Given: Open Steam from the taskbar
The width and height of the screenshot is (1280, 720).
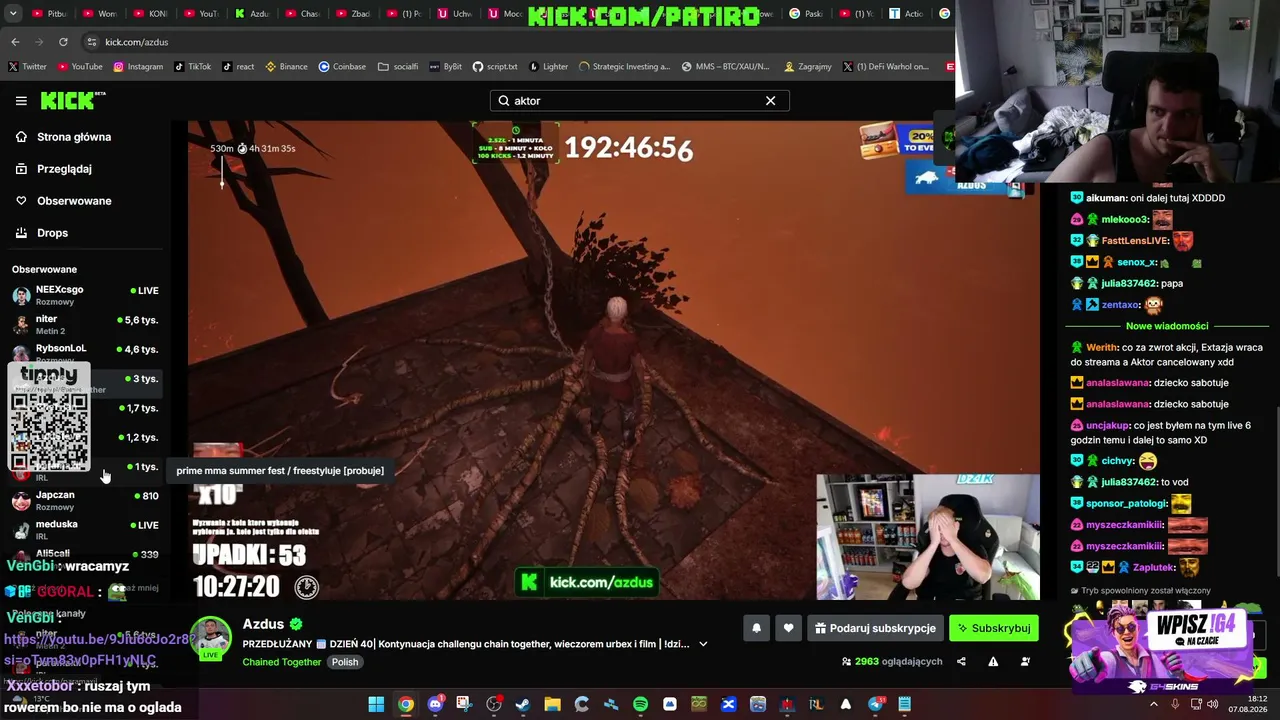Looking at the screenshot, I should point(522,705).
